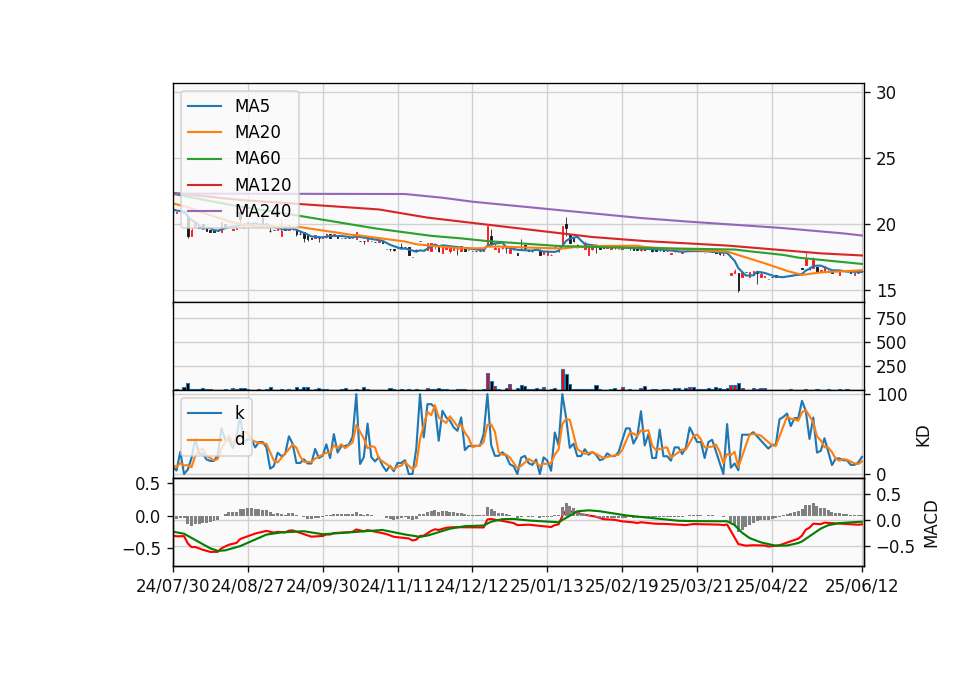Click the volume axis value 500
The width and height of the screenshot is (960, 690).
(891, 343)
